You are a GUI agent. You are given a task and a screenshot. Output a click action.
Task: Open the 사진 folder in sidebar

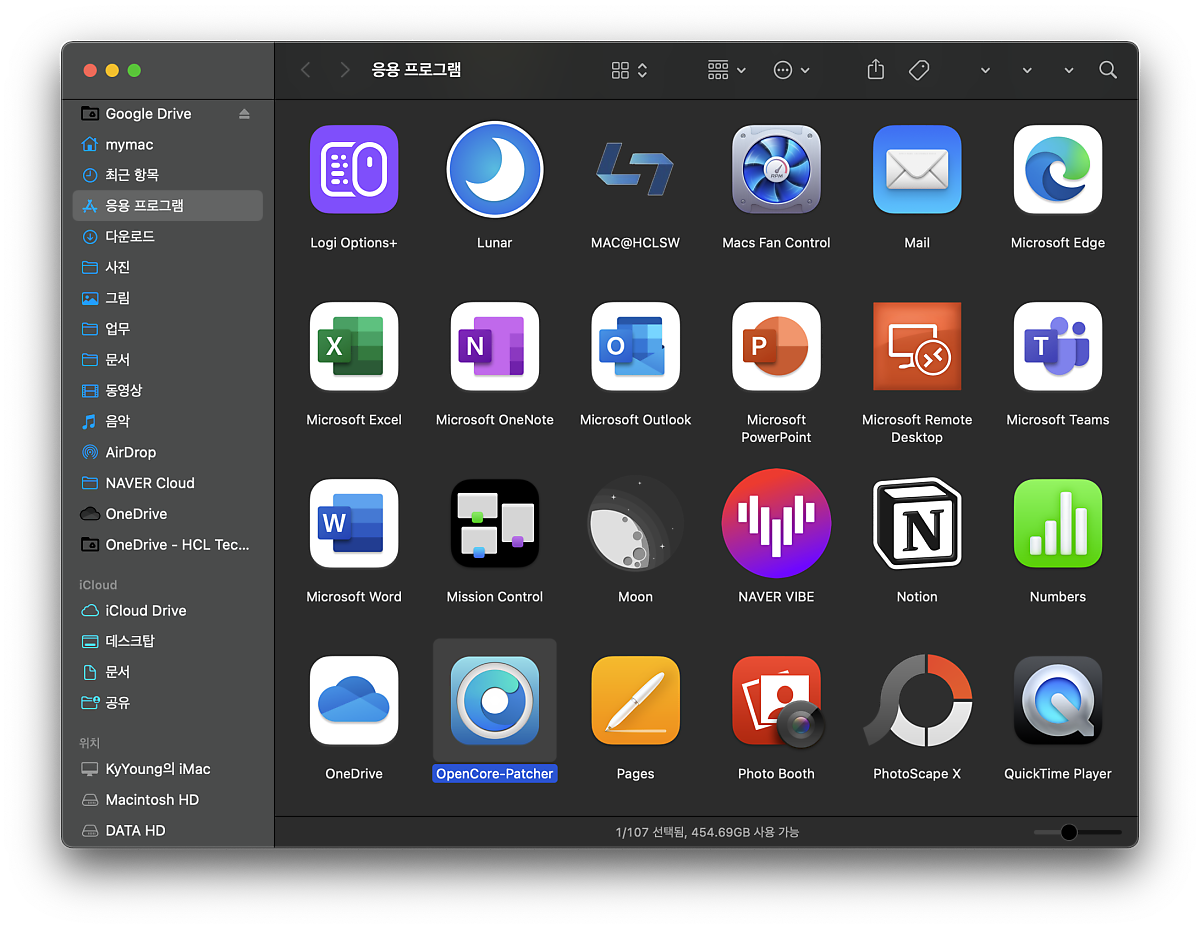(x=168, y=267)
